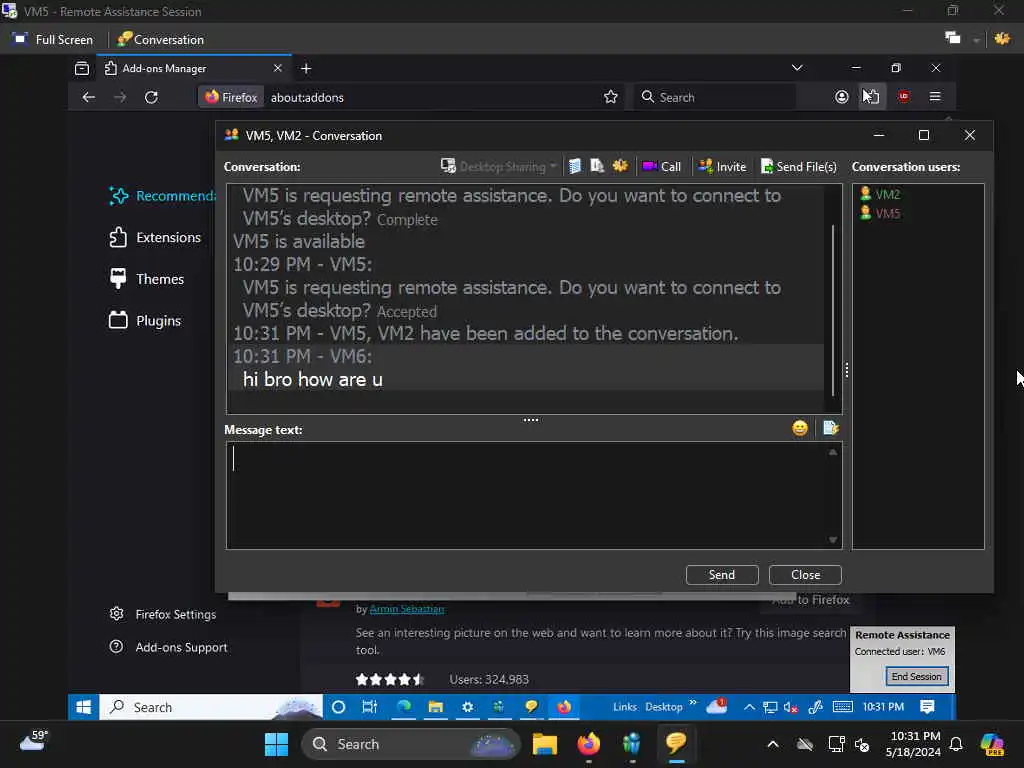Start a video Call
Viewport: 1024px width, 768px height.
point(662,167)
